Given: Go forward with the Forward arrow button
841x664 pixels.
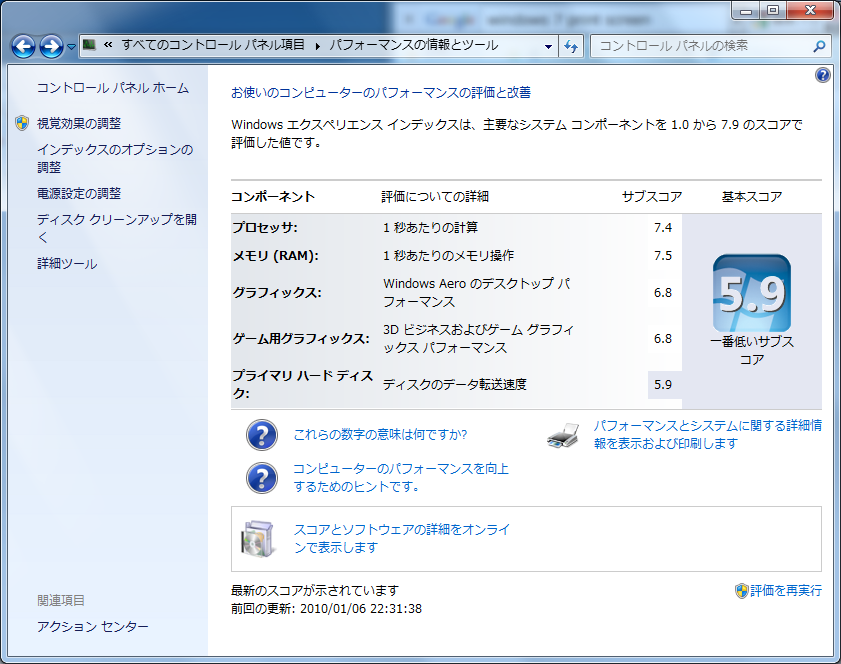Looking at the screenshot, I should [51, 47].
